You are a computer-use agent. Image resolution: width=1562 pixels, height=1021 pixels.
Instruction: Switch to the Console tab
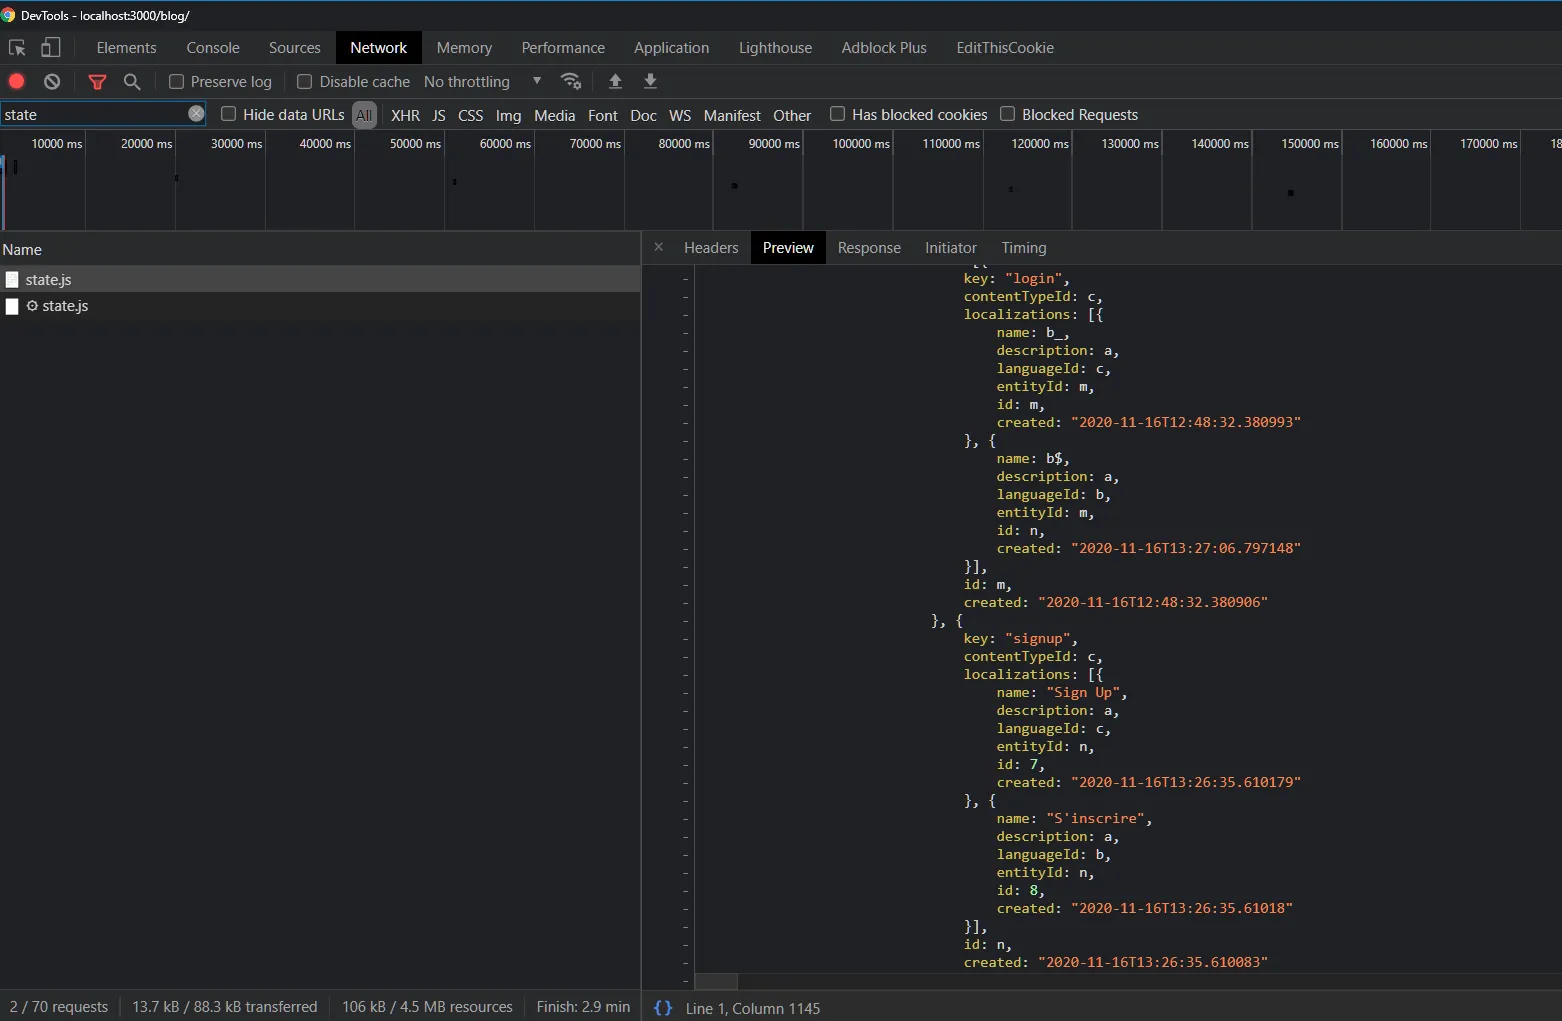click(x=213, y=48)
